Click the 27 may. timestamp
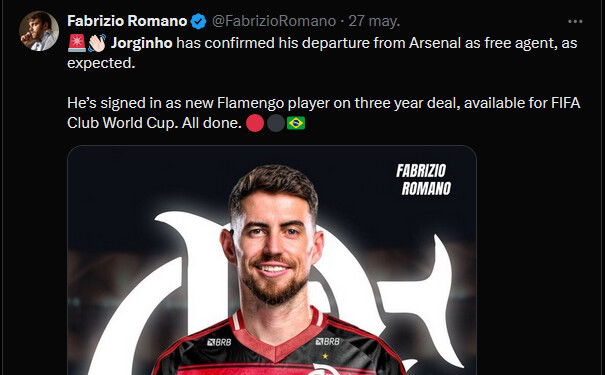This screenshot has height=375, width=605. 374,21
